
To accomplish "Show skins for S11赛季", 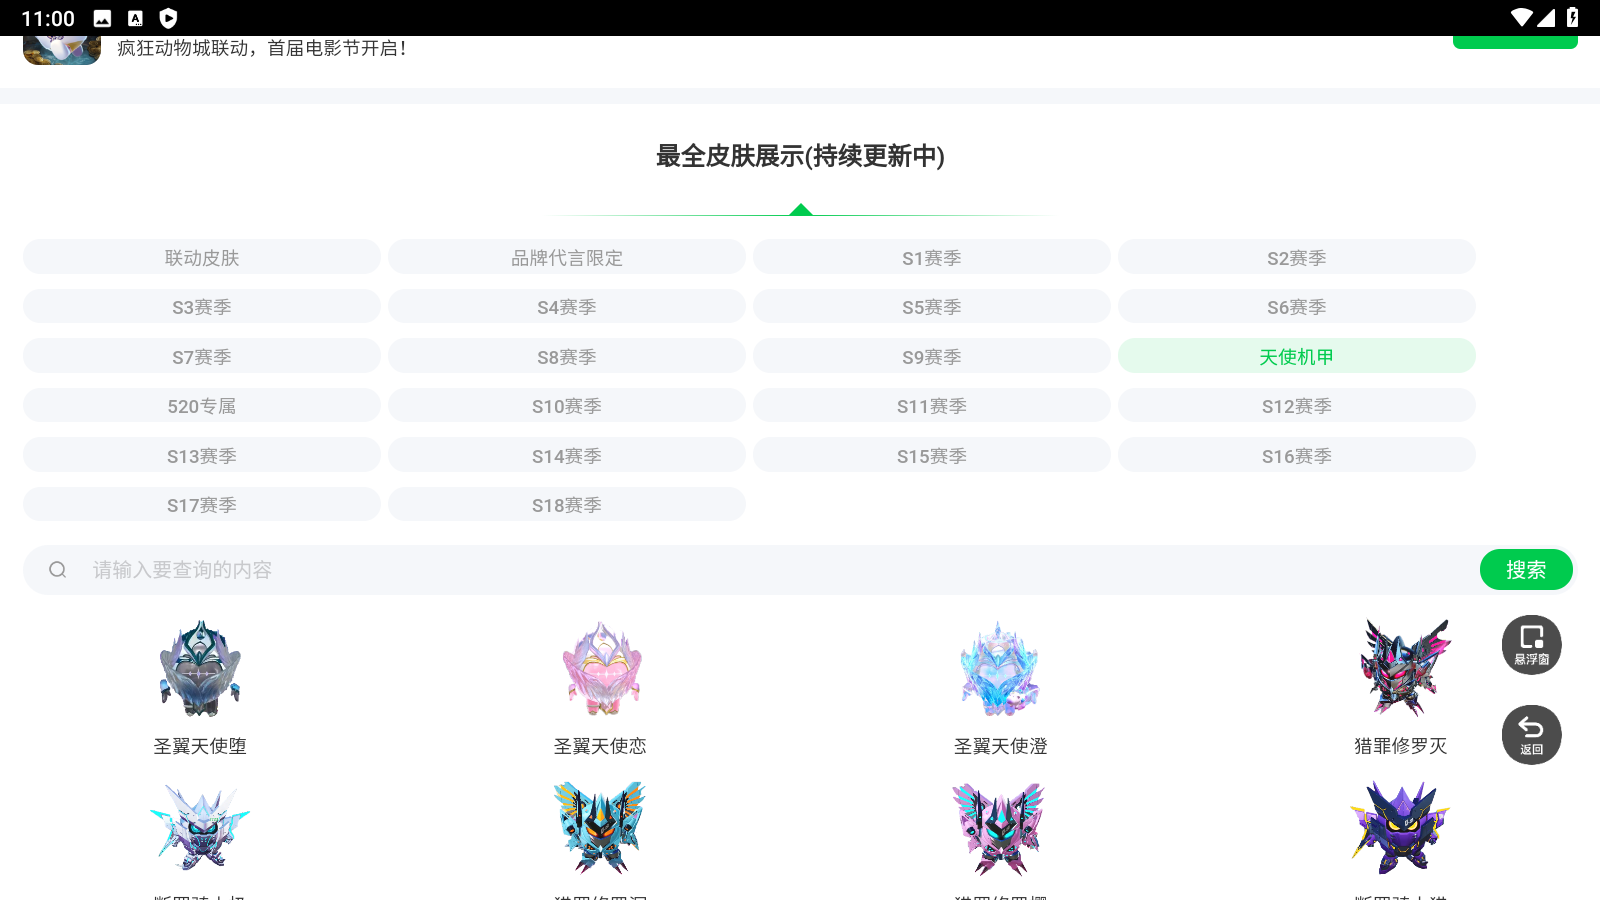I will [931, 406].
